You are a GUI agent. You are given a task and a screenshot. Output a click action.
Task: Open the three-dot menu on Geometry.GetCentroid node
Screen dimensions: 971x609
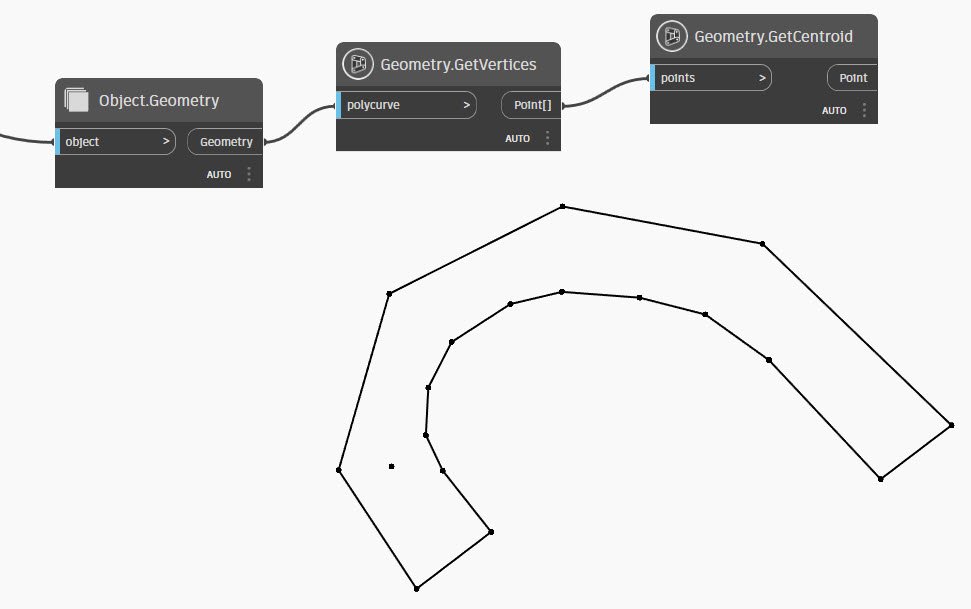click(x=864, y=110)
